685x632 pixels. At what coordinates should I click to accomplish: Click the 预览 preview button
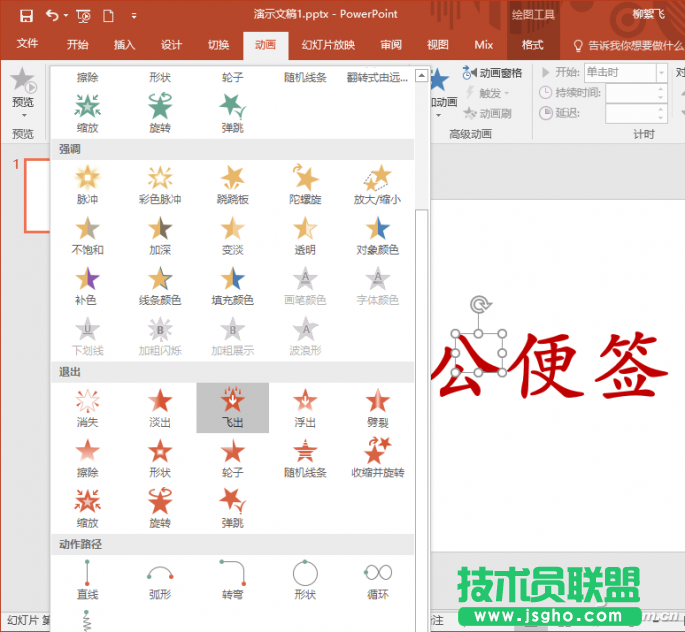22,88
